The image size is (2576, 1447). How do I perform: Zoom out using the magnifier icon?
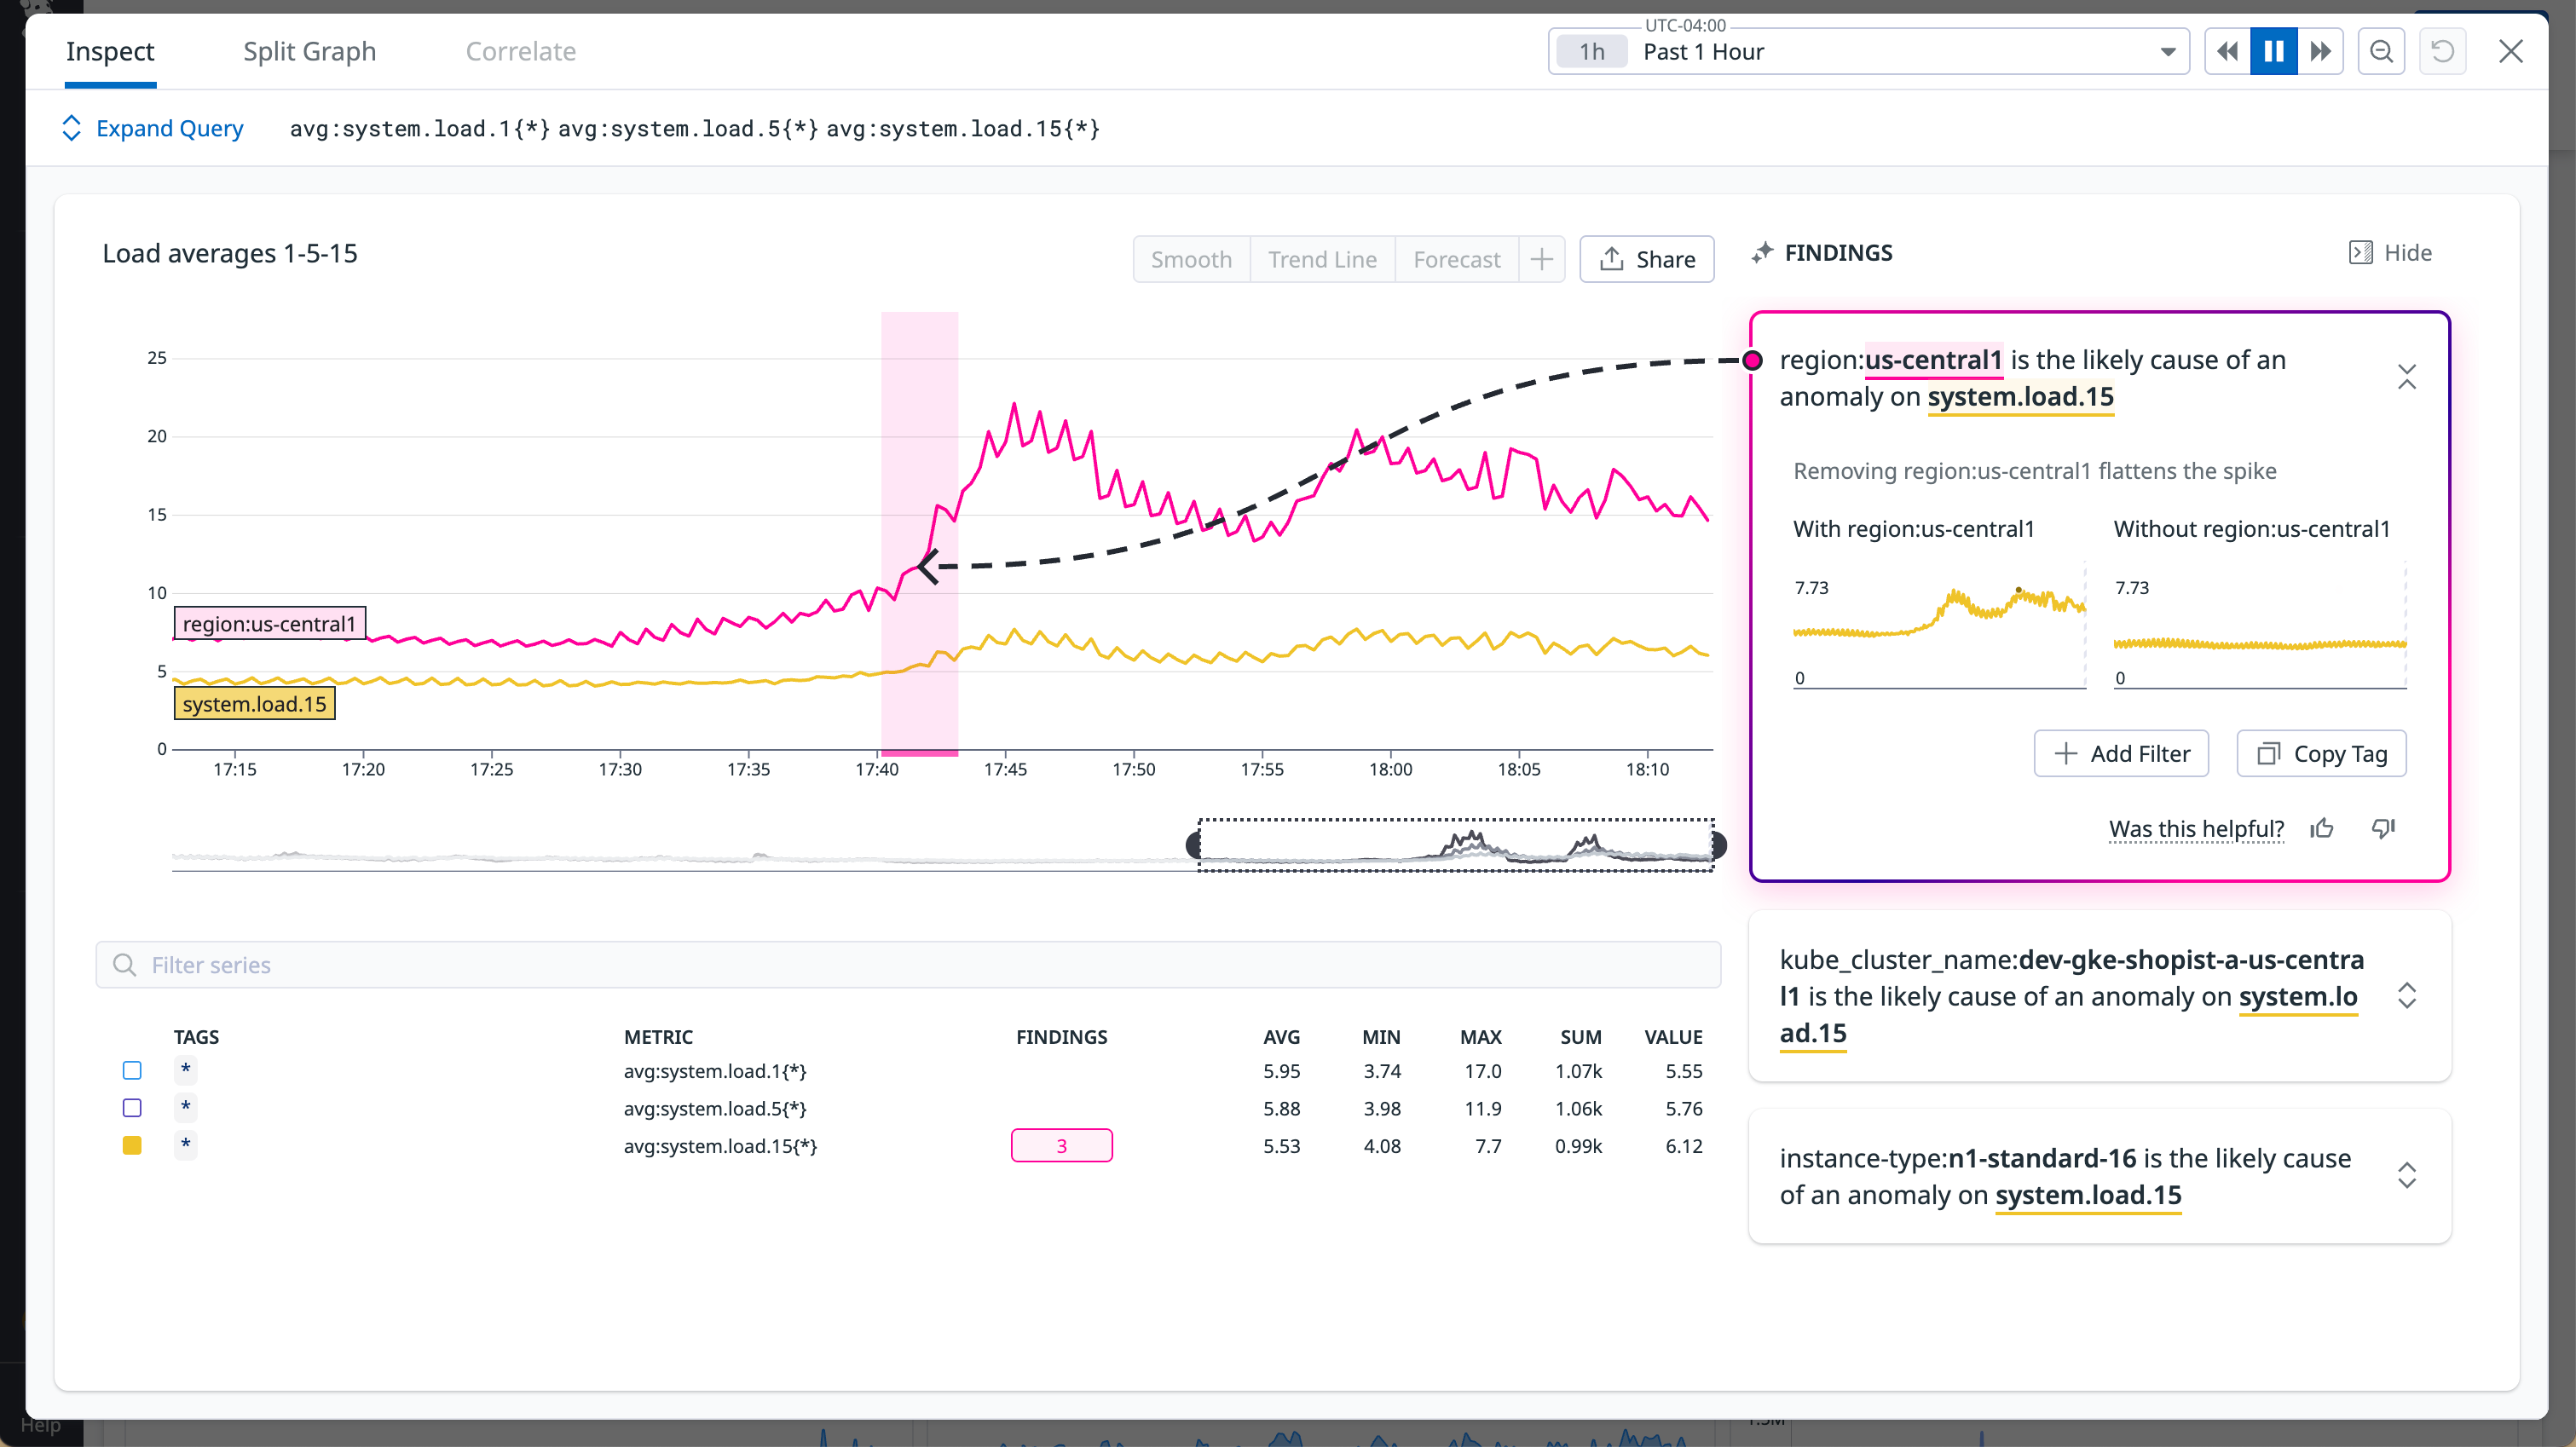[2381, 51]
